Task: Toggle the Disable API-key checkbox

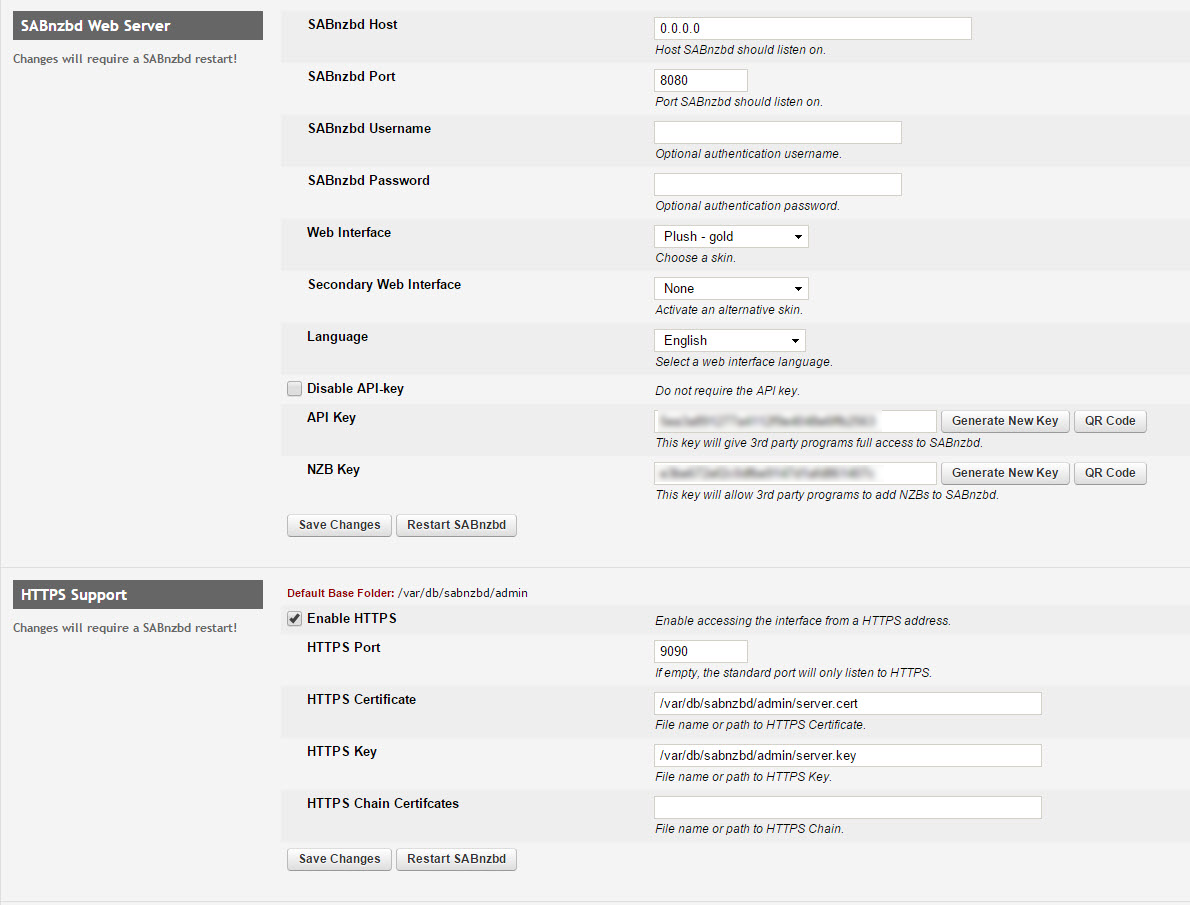Action: 294,389
